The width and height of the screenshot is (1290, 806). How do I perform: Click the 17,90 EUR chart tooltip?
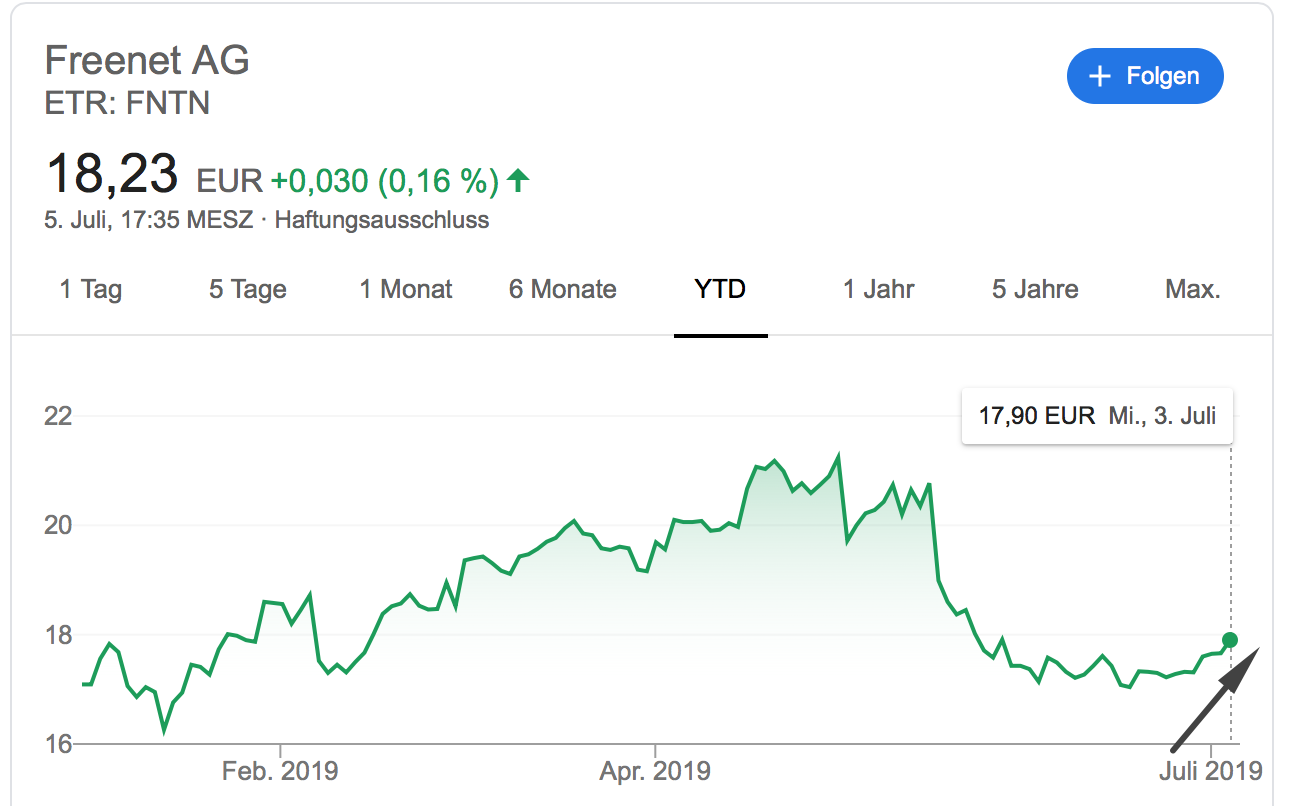click(x=1097, y=416)
